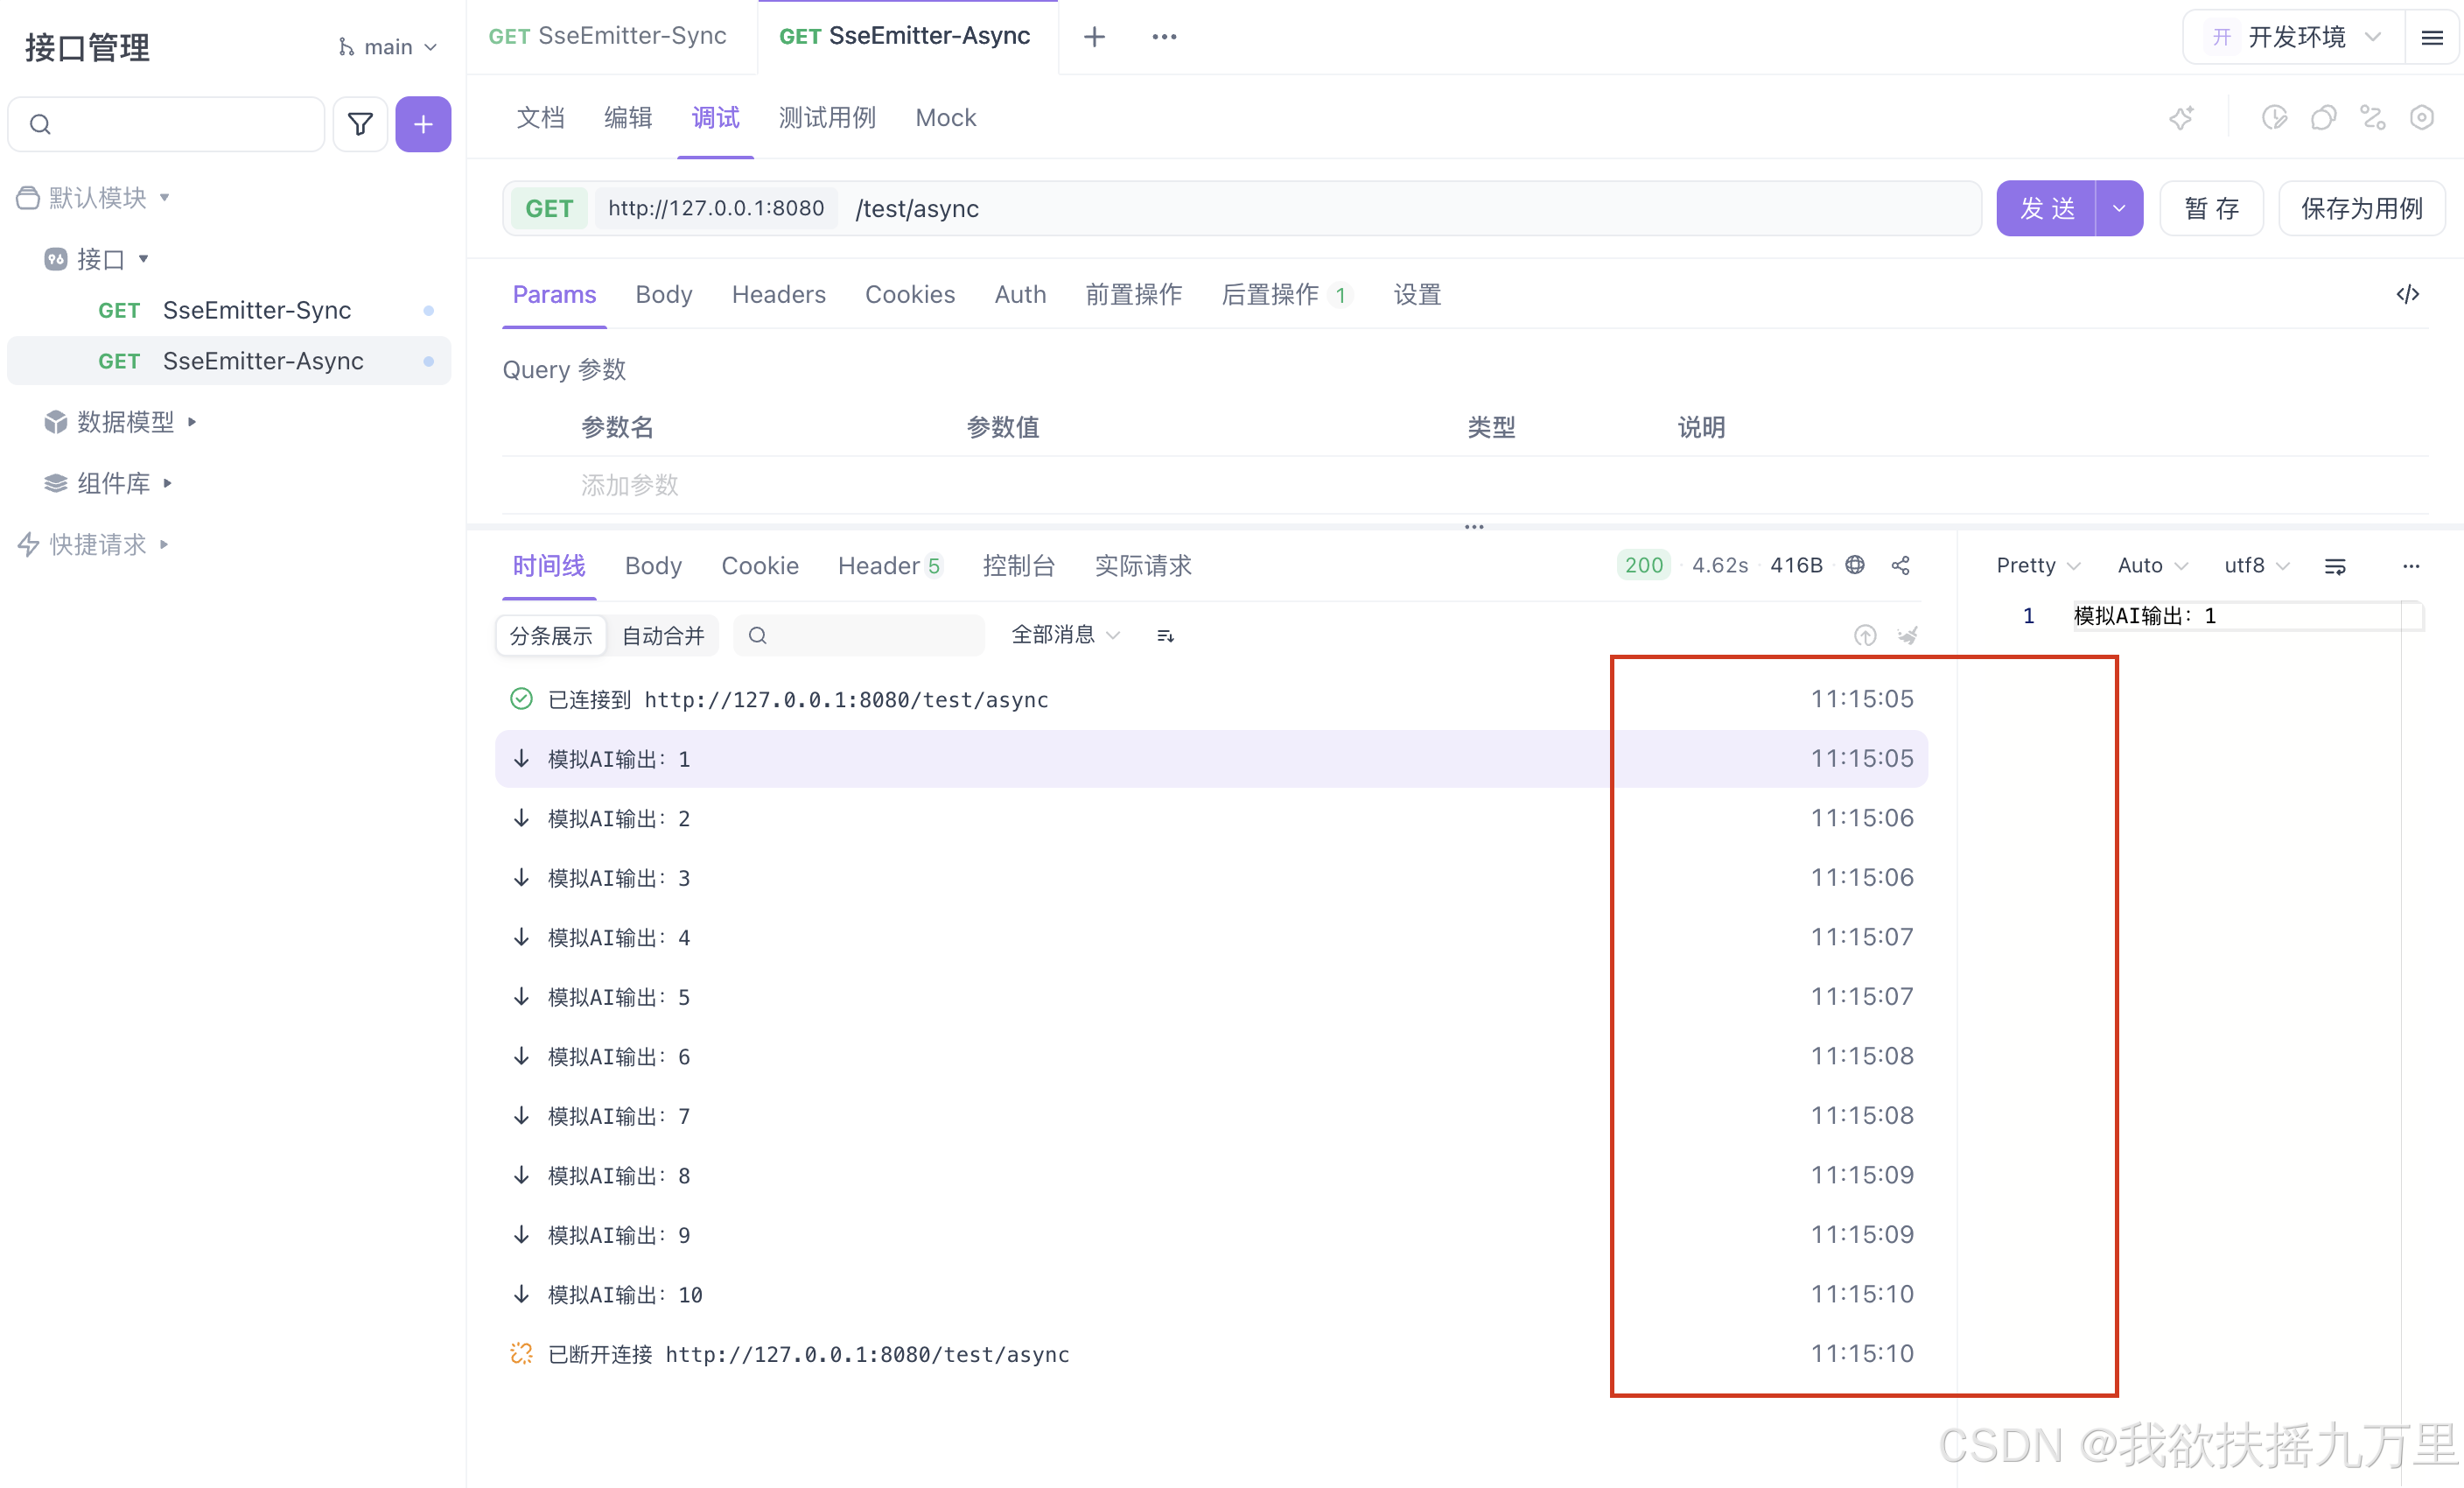Click the route-link icon in top toolbar
This screenshot has width=2464, height=1488.
click(2372, 118)
